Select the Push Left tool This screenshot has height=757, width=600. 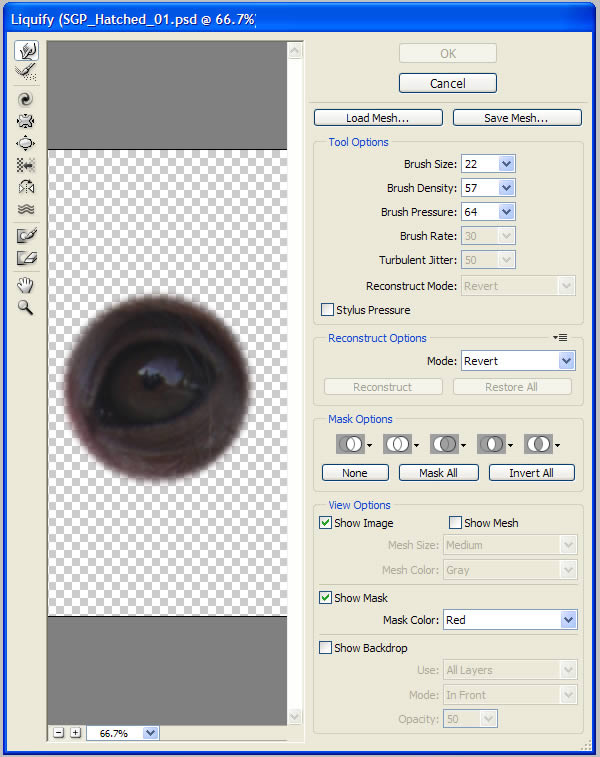point(26,165)
